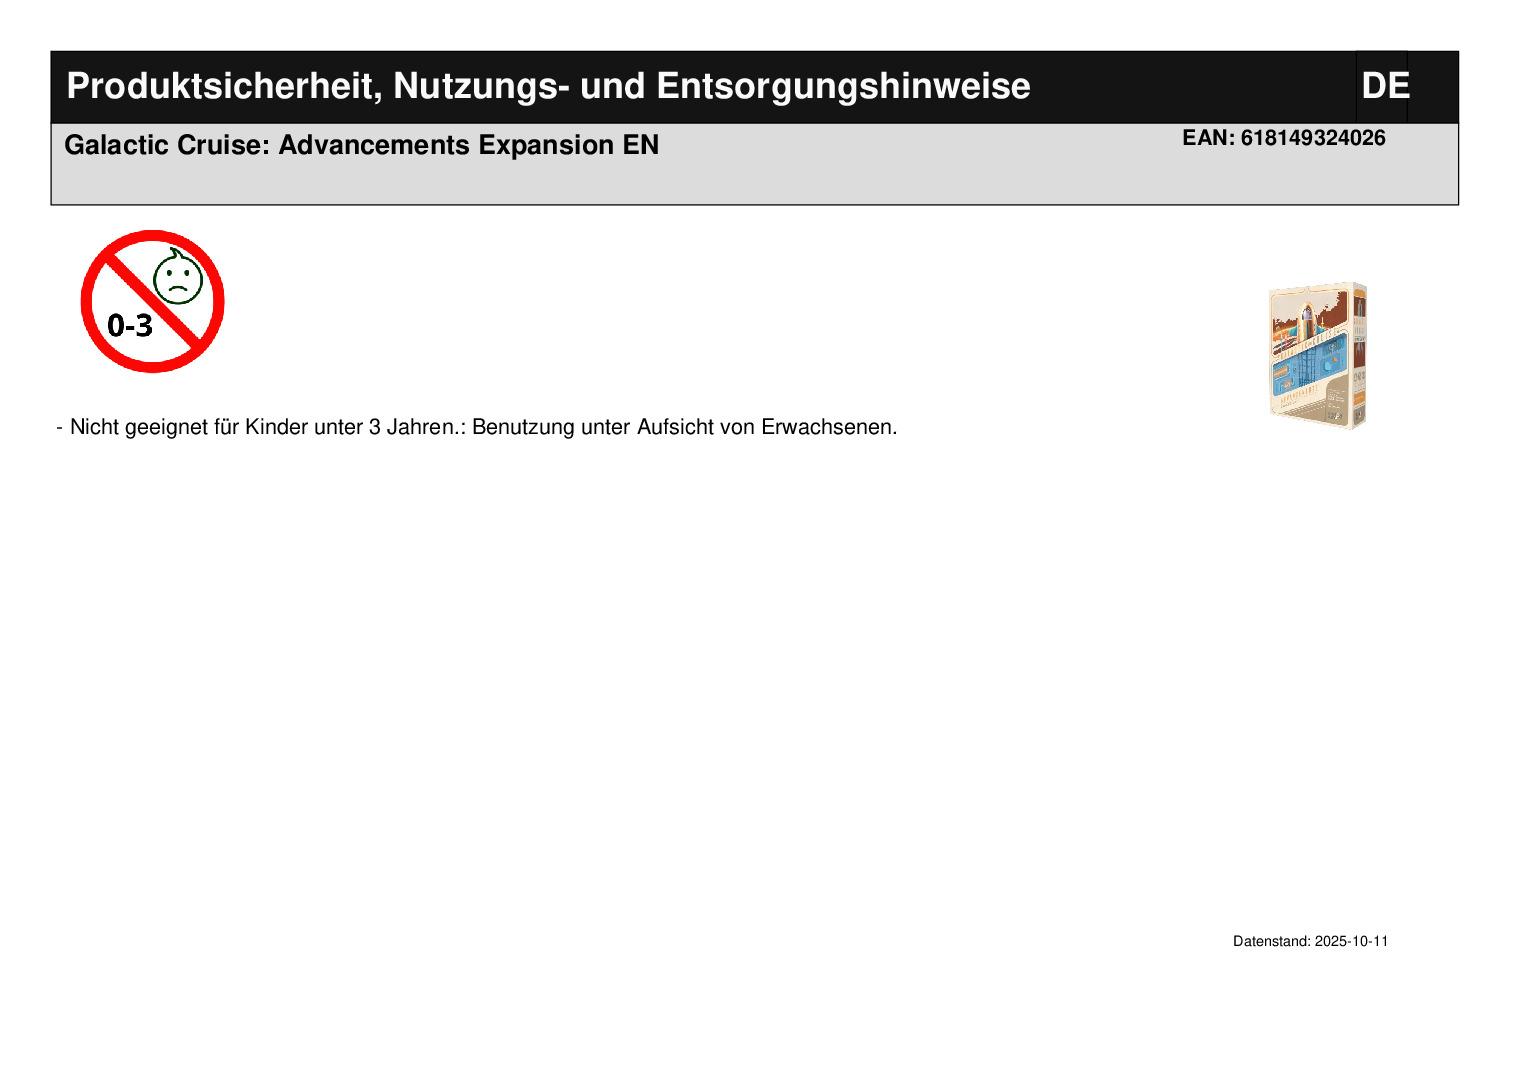
Task: Select the EAN number 618149324026
Action: coord(1313,139)
